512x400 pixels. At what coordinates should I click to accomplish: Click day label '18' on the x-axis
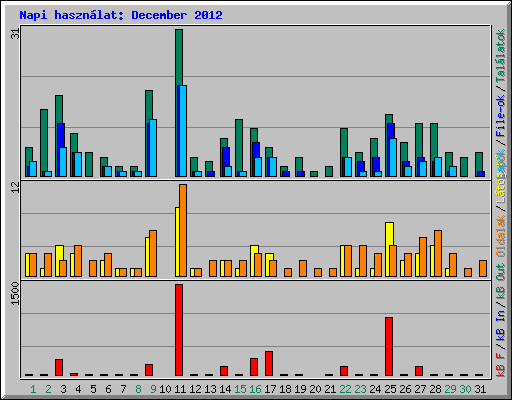tap(285, 389)
